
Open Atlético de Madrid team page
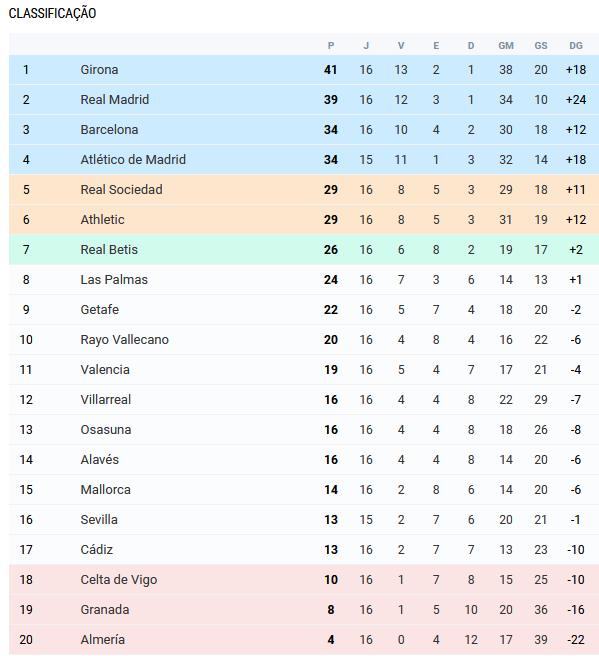pos(133,159)
